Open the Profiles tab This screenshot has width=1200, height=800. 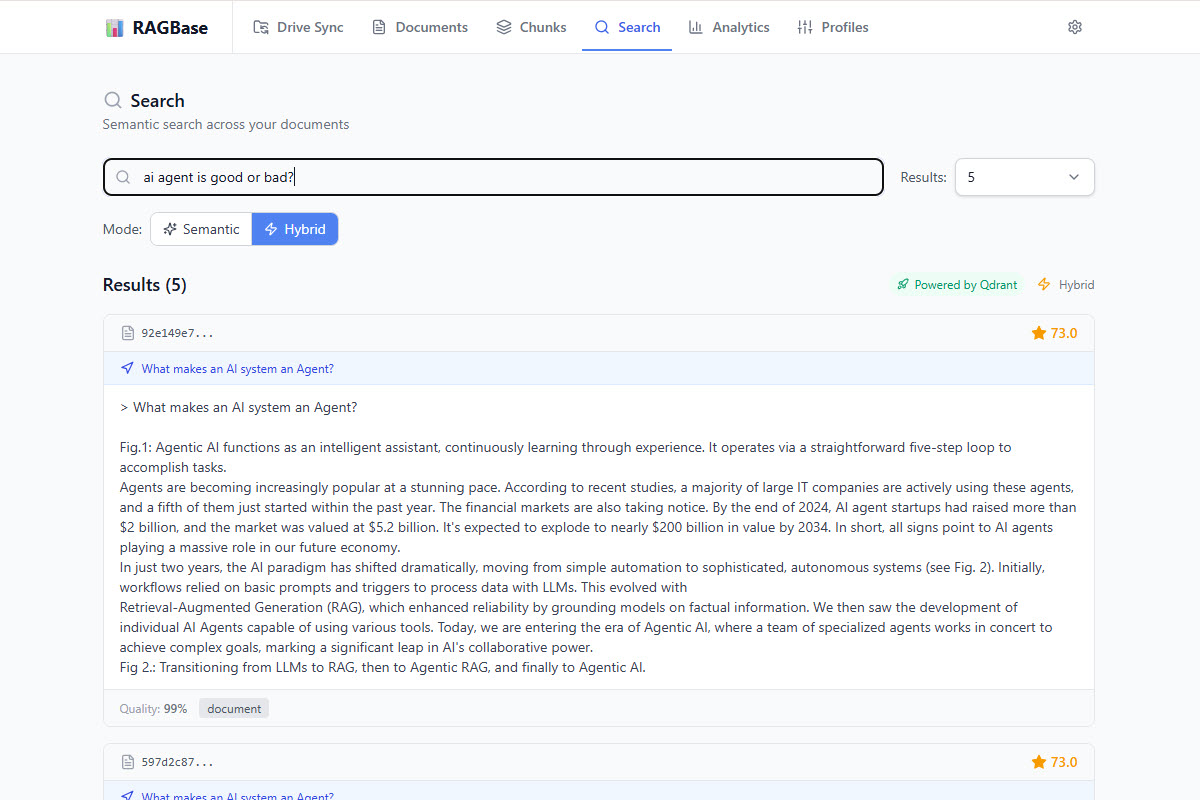(x=833, y=27)
